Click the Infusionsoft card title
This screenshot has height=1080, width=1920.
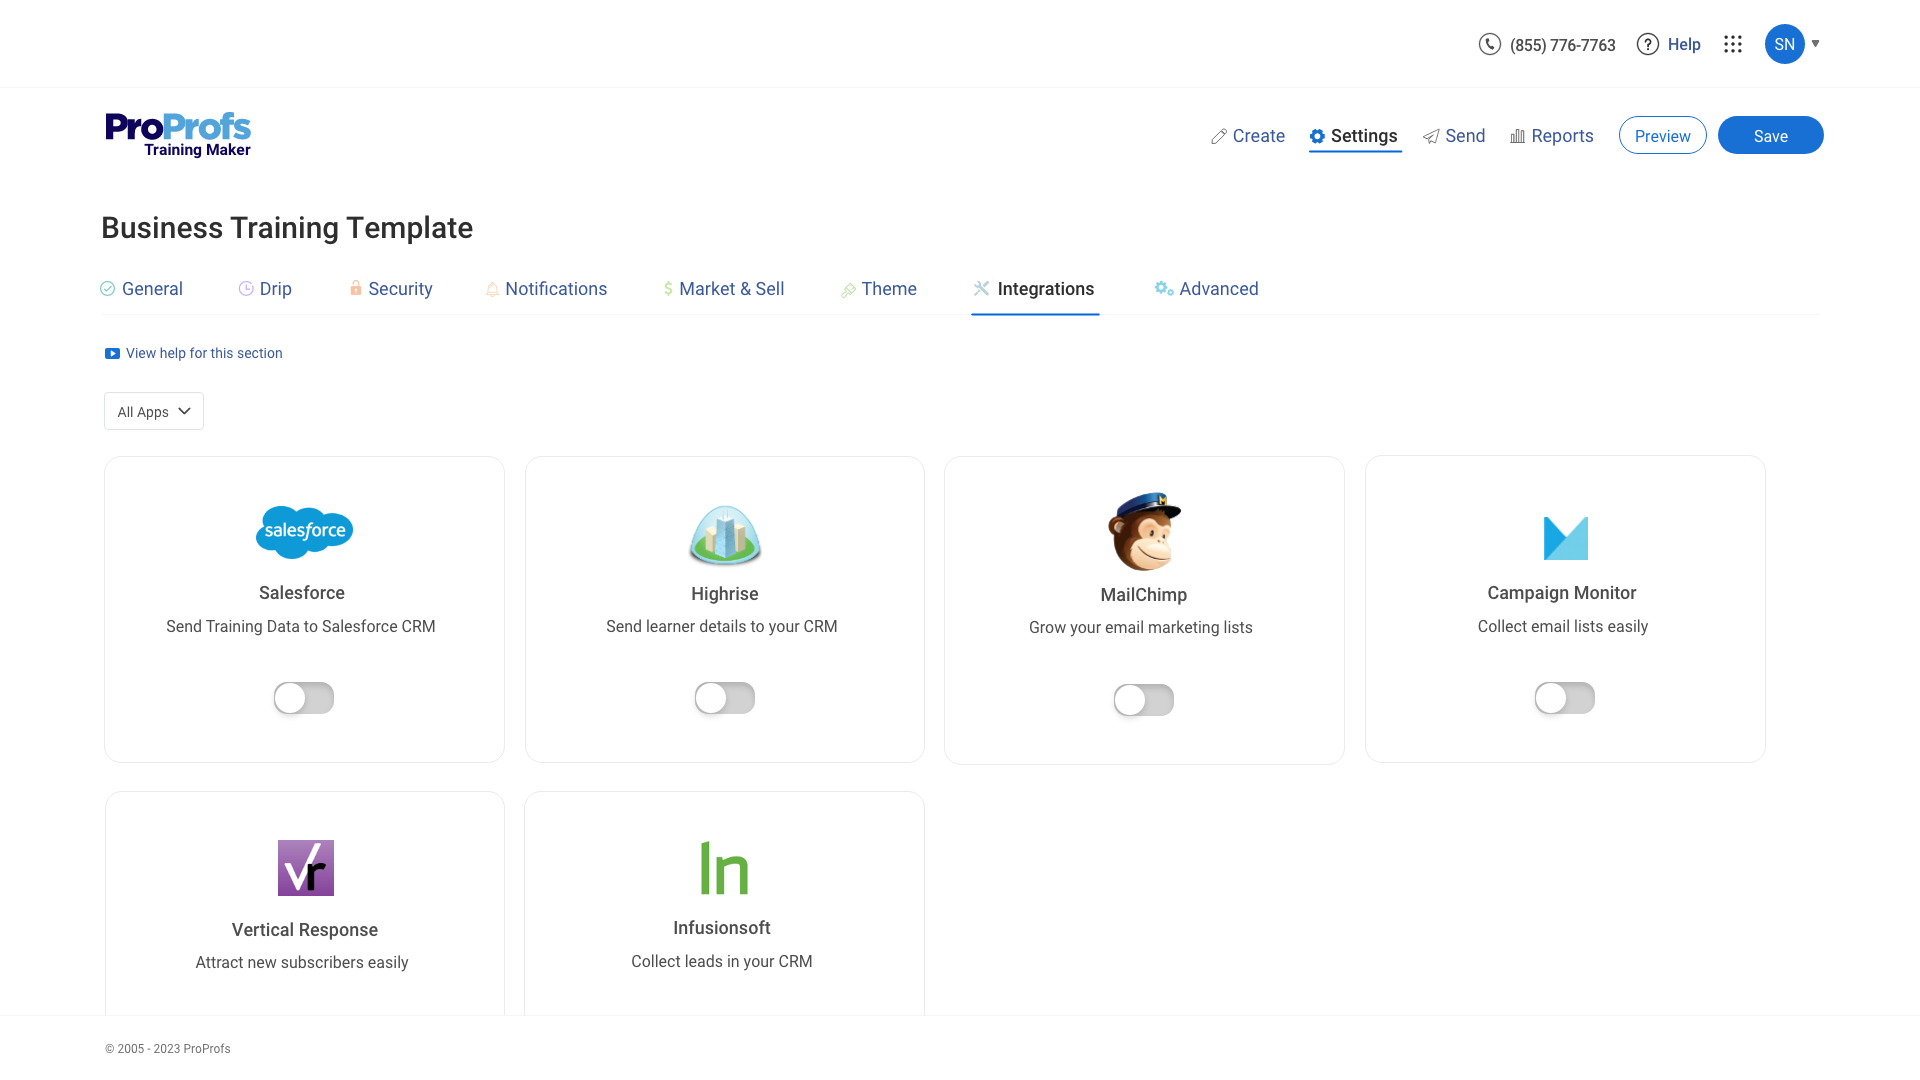click(722, 927)
